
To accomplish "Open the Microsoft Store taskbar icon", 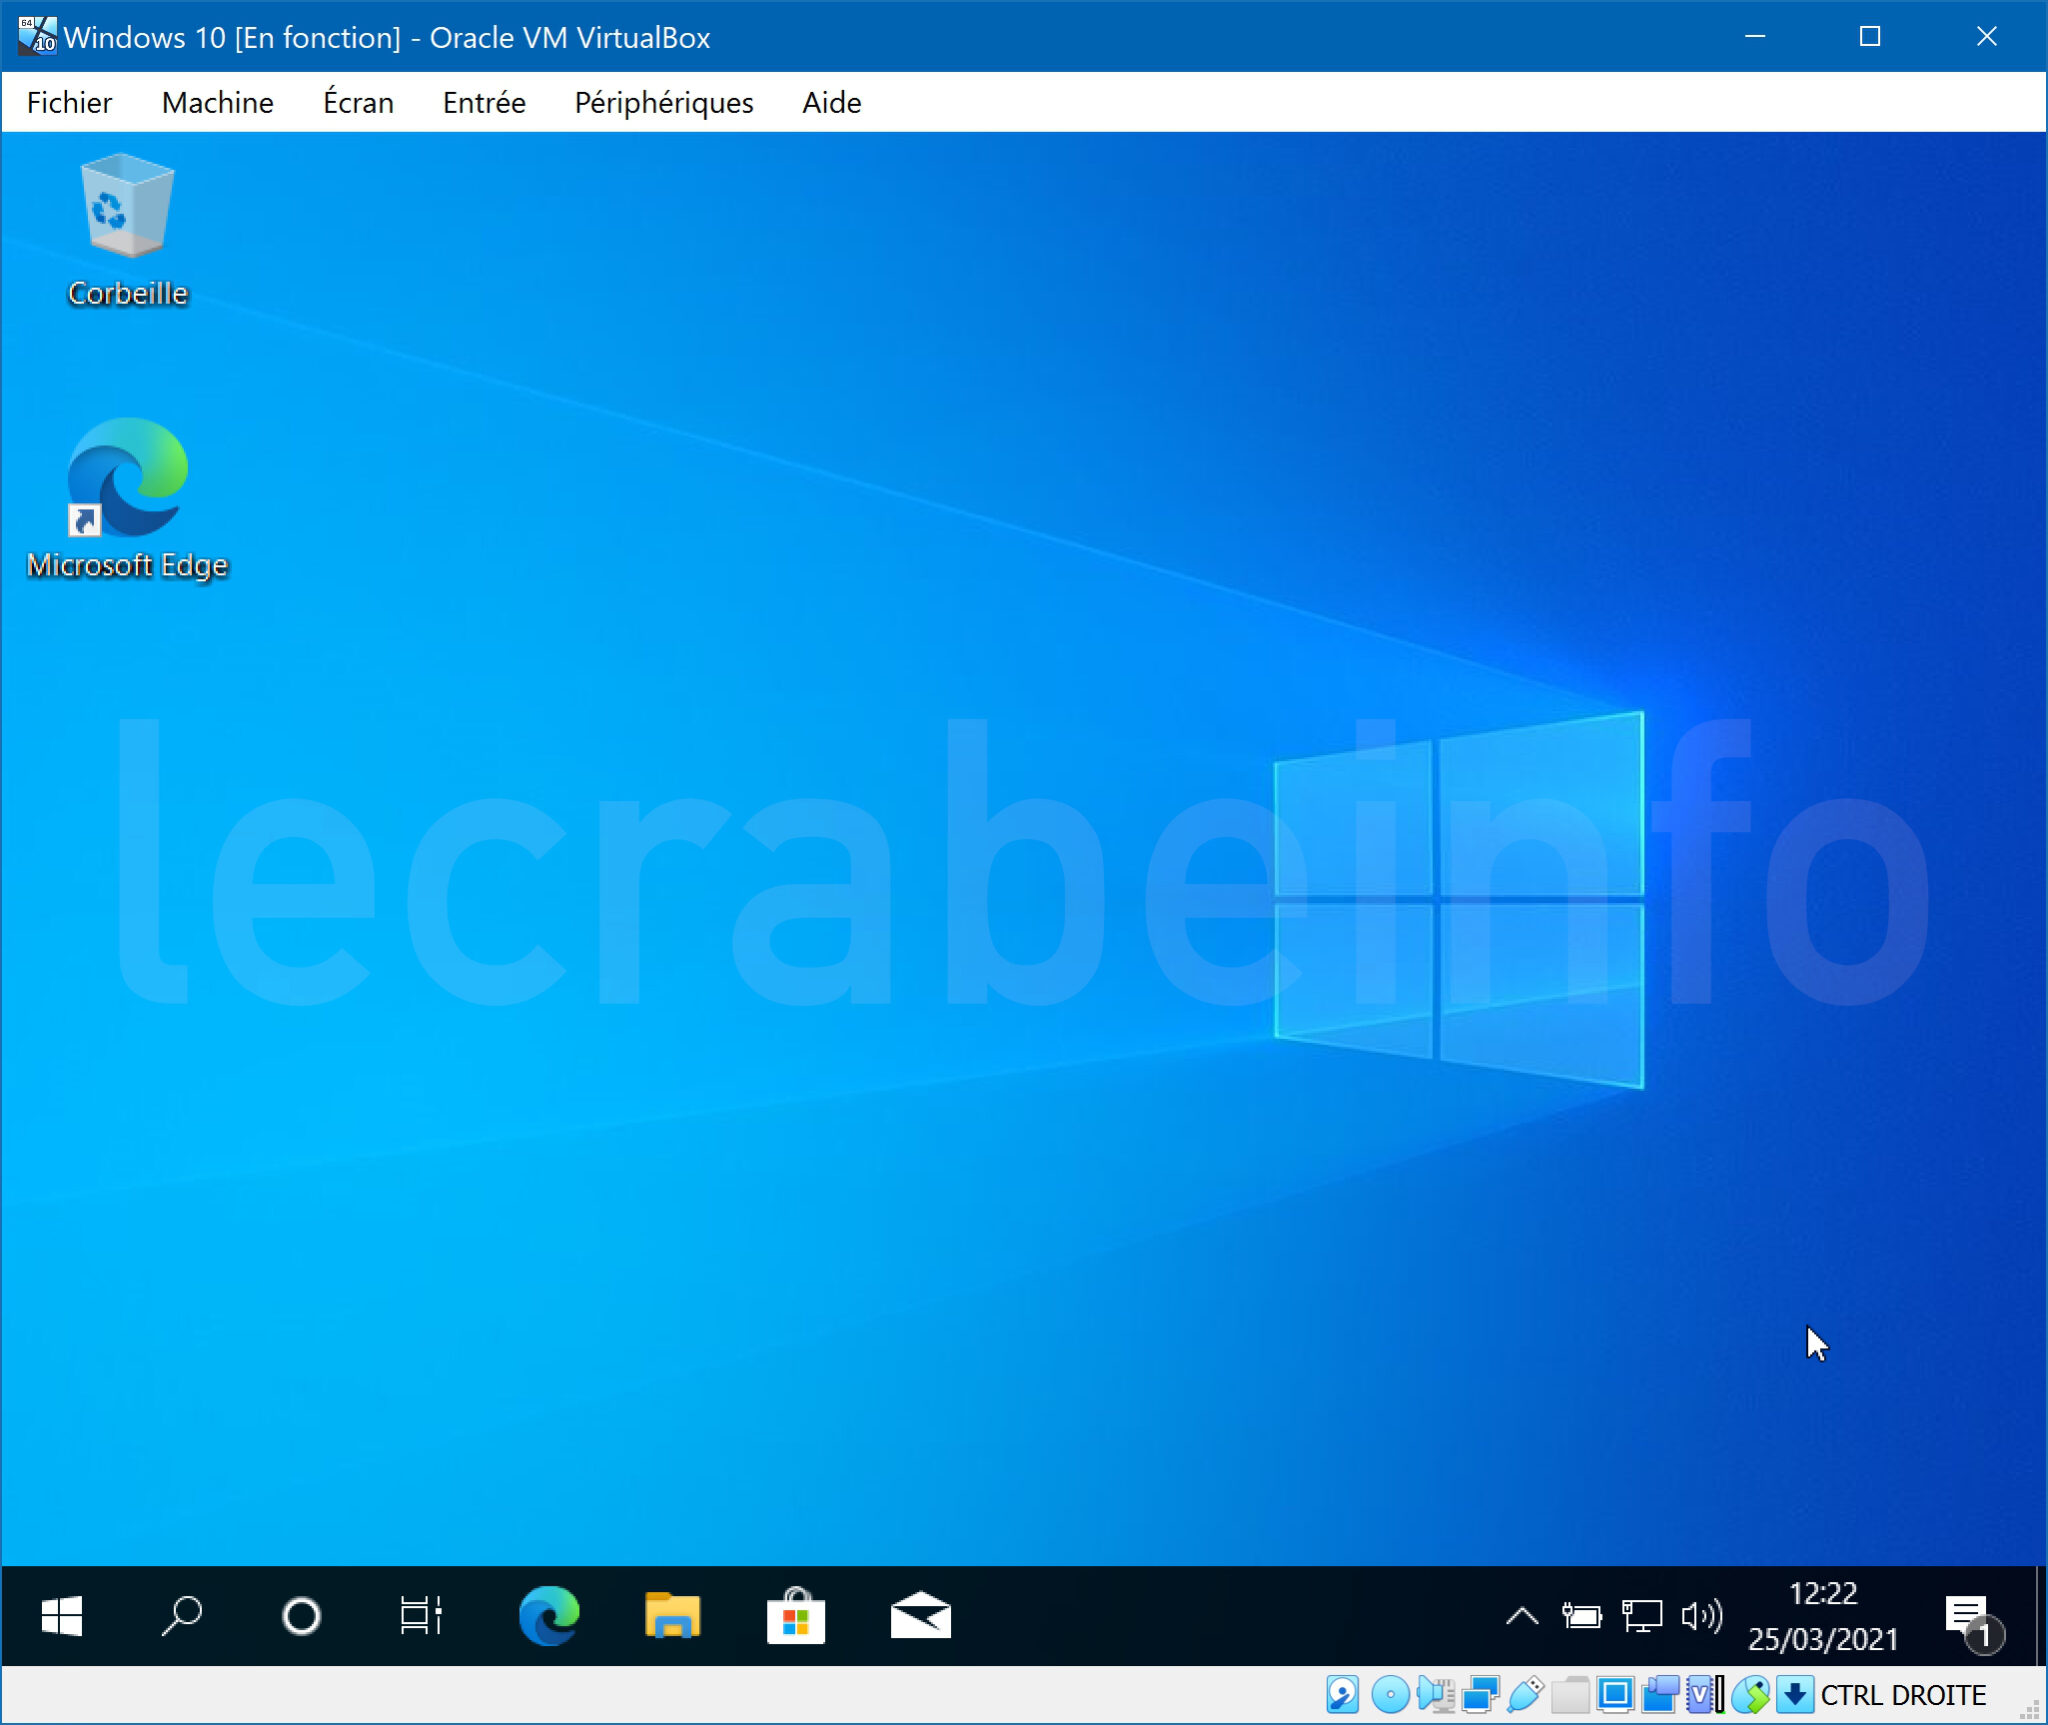I will 796,1613.
